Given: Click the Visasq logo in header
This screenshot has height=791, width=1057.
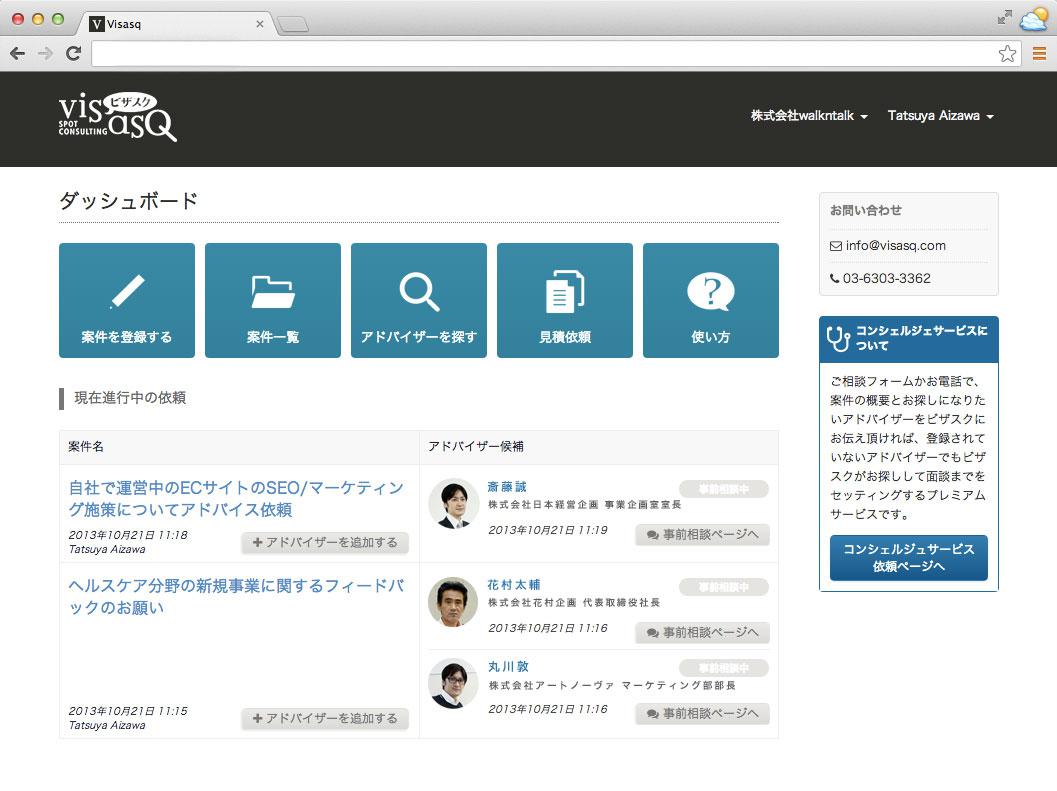Looking at the screenshot, I should (117, 116).
